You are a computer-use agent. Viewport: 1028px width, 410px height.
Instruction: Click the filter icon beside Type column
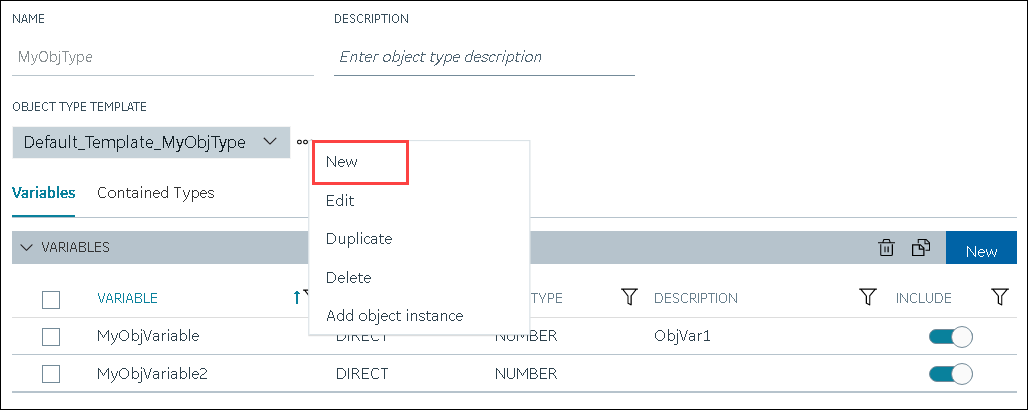click(629, 297)
